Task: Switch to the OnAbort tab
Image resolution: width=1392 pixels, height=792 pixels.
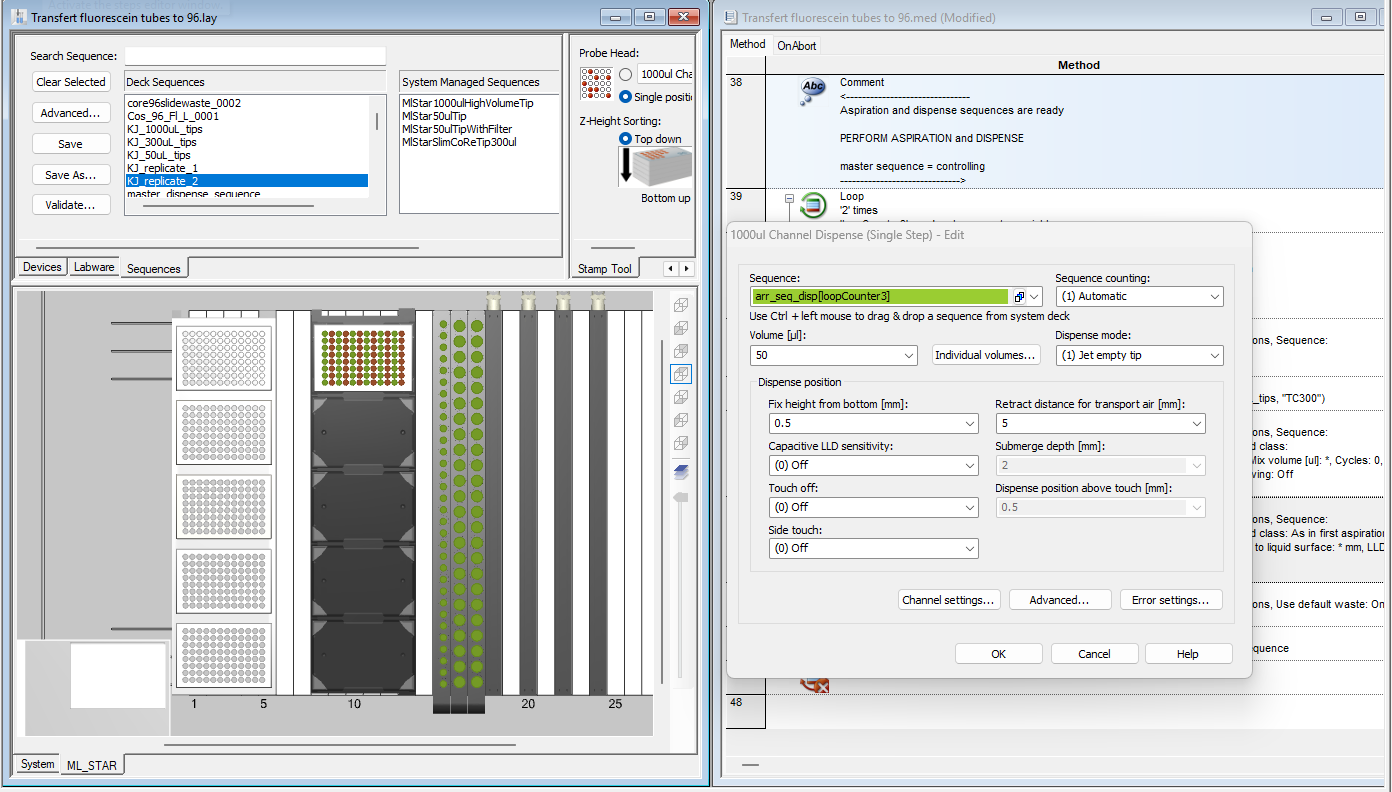Action: pyautogui.click(x=796, y=45)
